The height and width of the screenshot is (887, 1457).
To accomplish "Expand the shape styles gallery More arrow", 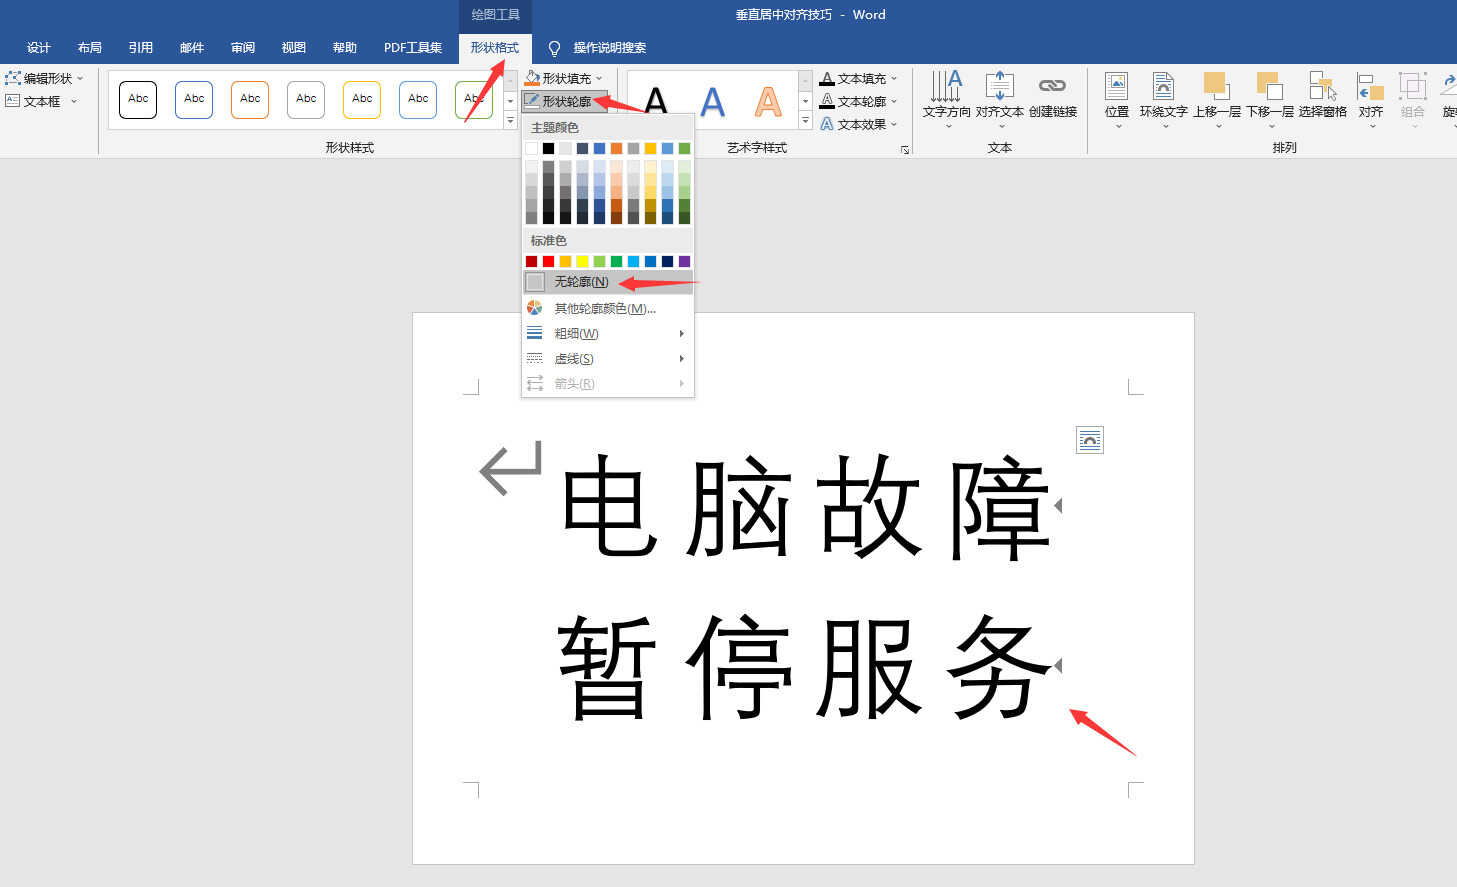I will point(510,121).
